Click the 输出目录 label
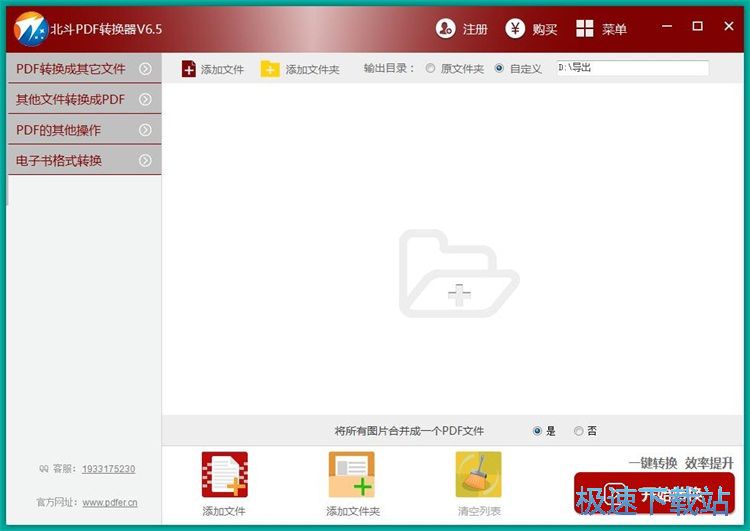The image size is (750, 531). pyautogui.click(x=388, y=68)
